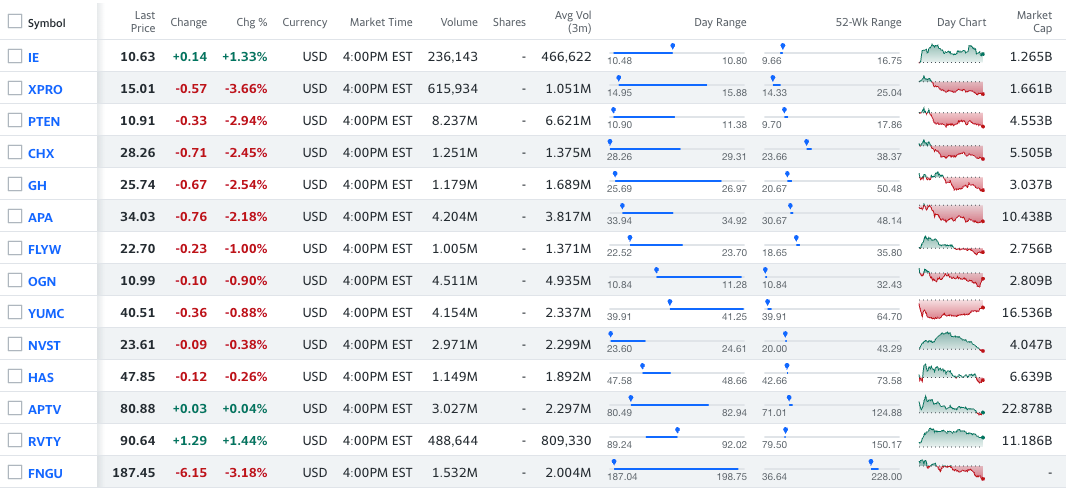This screenshot has width=1066, height=503.
Task: Open the IE ticker link
Action: click(x=33, y=57)
